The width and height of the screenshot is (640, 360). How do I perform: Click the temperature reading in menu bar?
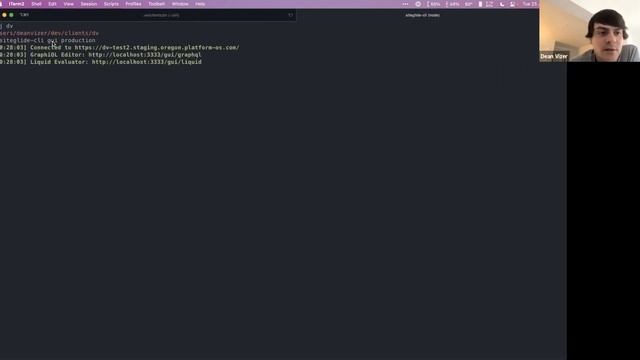pos(469,4)
